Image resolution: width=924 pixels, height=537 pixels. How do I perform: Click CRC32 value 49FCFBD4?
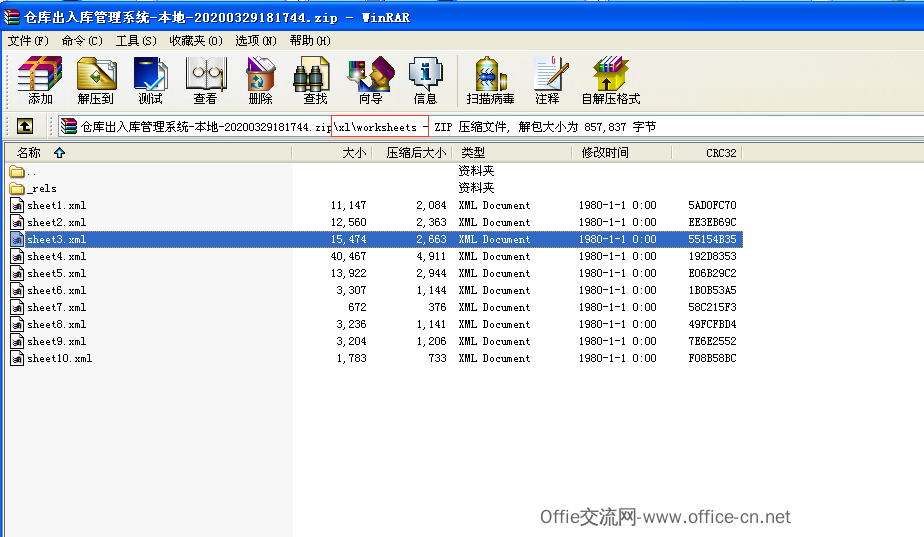pos(712,324)
